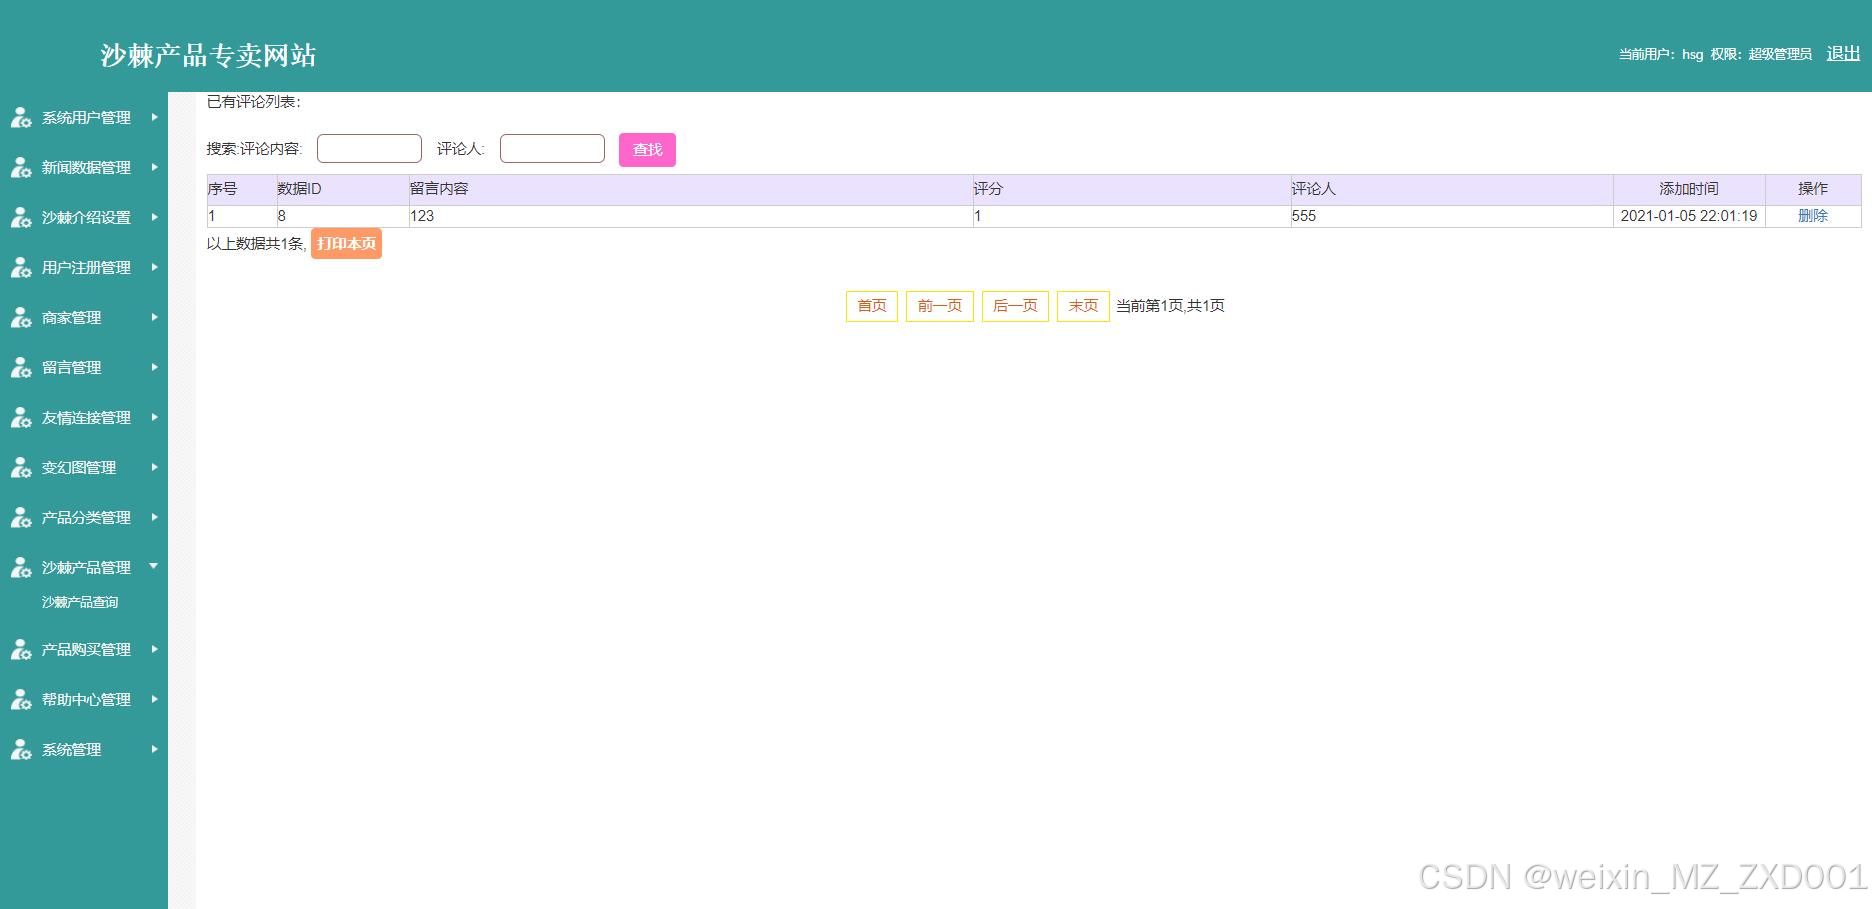Collapse the 沙棘产品管理 arrow
The image size is (1872, 909).
(x=154, y=566)
